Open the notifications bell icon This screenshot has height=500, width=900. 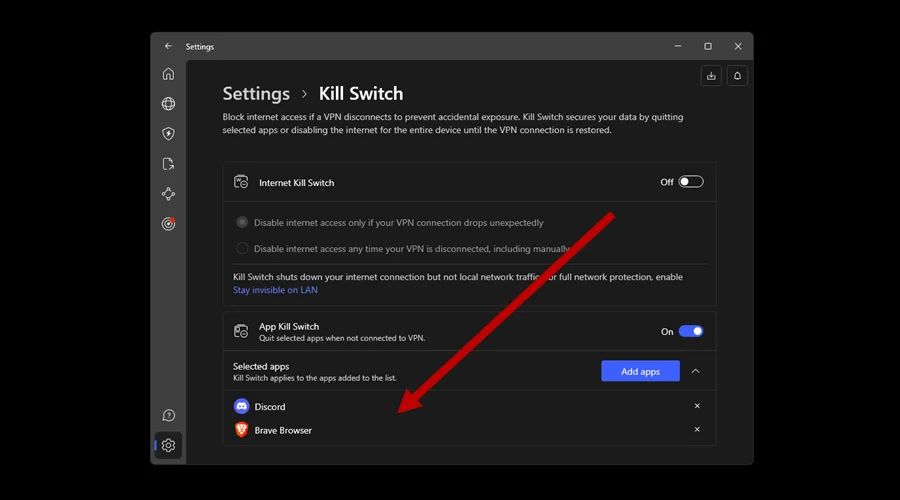737,76
